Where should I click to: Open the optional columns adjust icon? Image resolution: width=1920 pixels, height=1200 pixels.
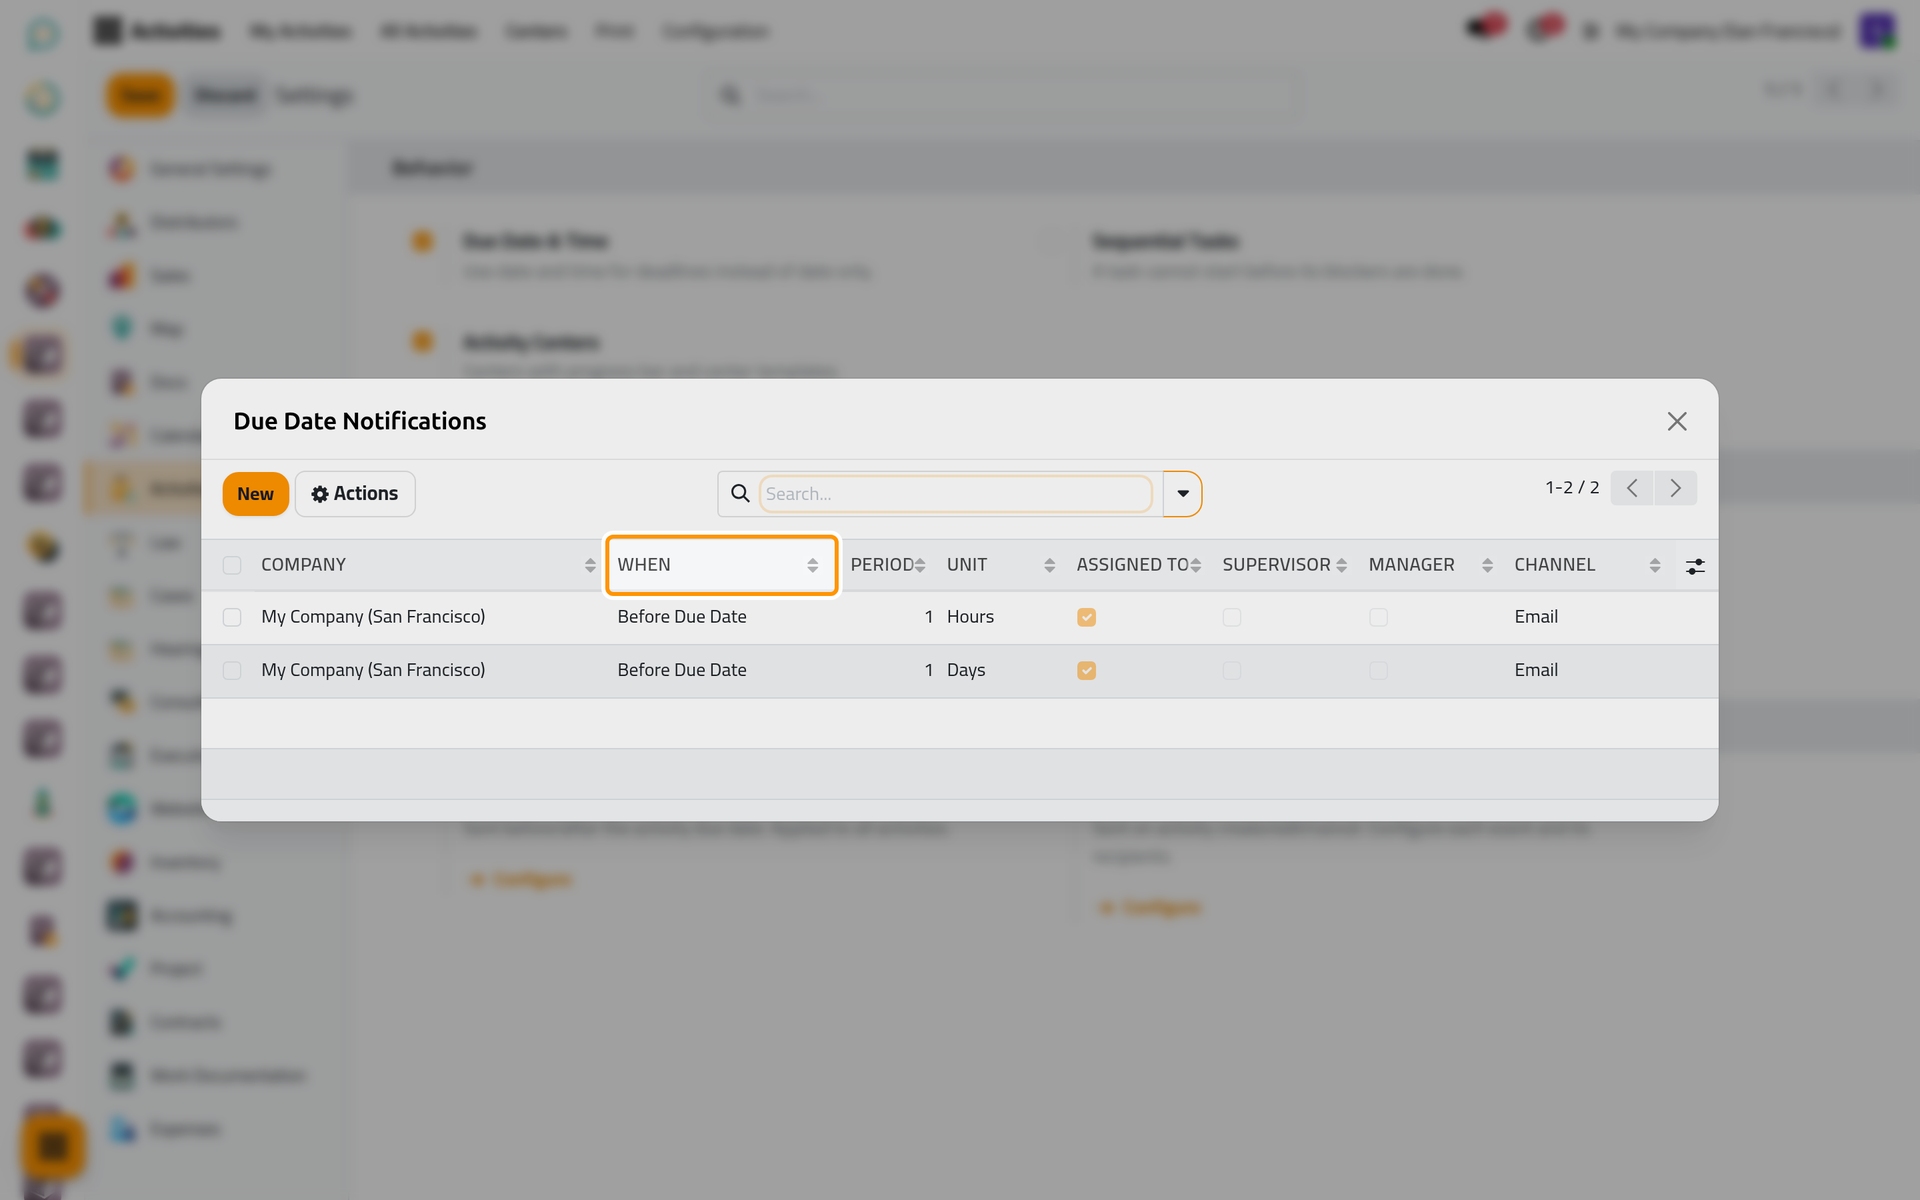(1695, 566)
